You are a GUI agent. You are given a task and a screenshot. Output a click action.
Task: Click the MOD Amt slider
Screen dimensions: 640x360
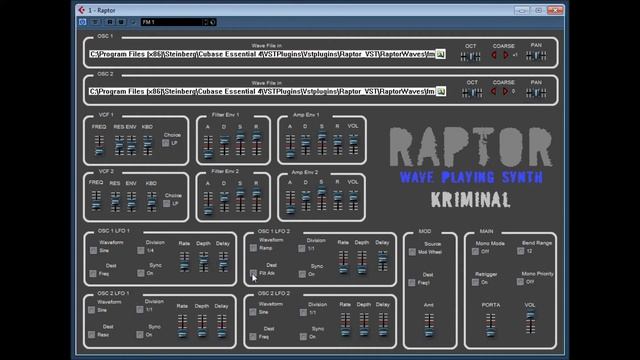tap(429, 325)
